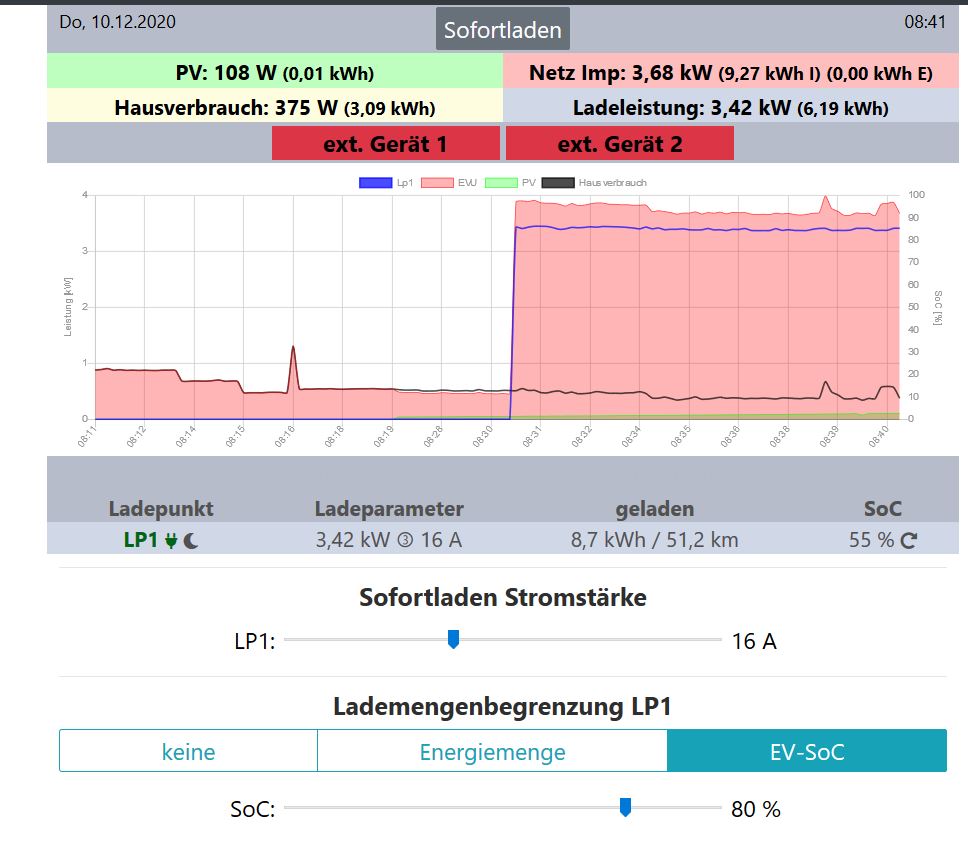This screenshot has height=847, width=968.
Task: Click the 'SoC' column header
Action: tap(883, 509)
